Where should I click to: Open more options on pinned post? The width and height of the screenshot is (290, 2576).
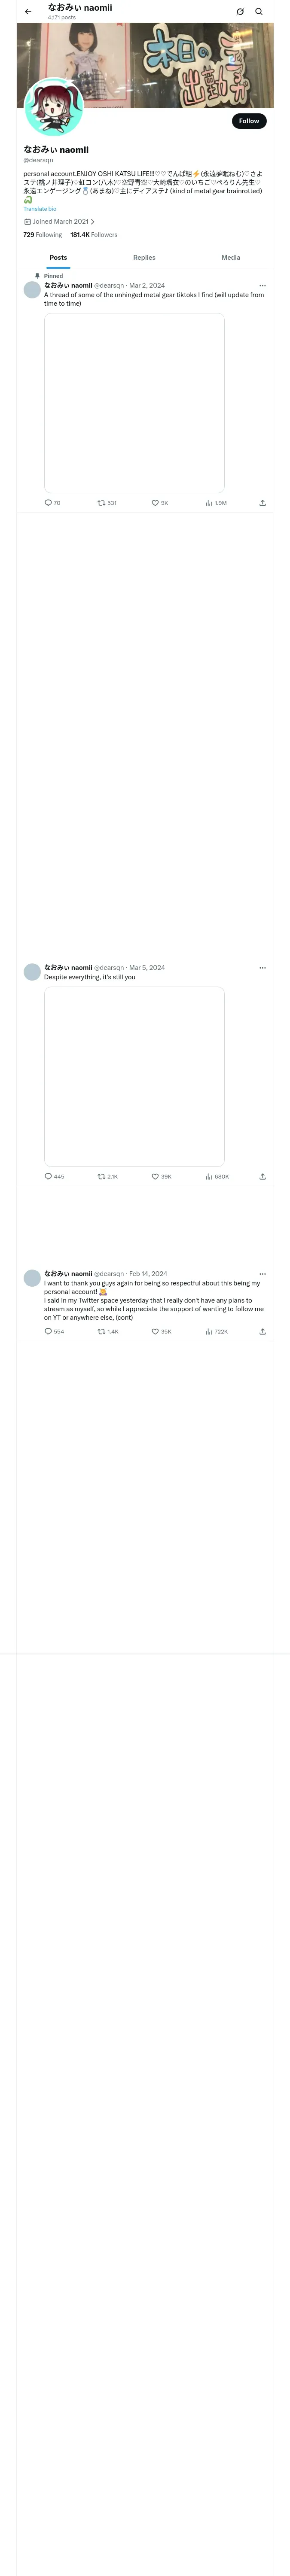click(262, 286)
